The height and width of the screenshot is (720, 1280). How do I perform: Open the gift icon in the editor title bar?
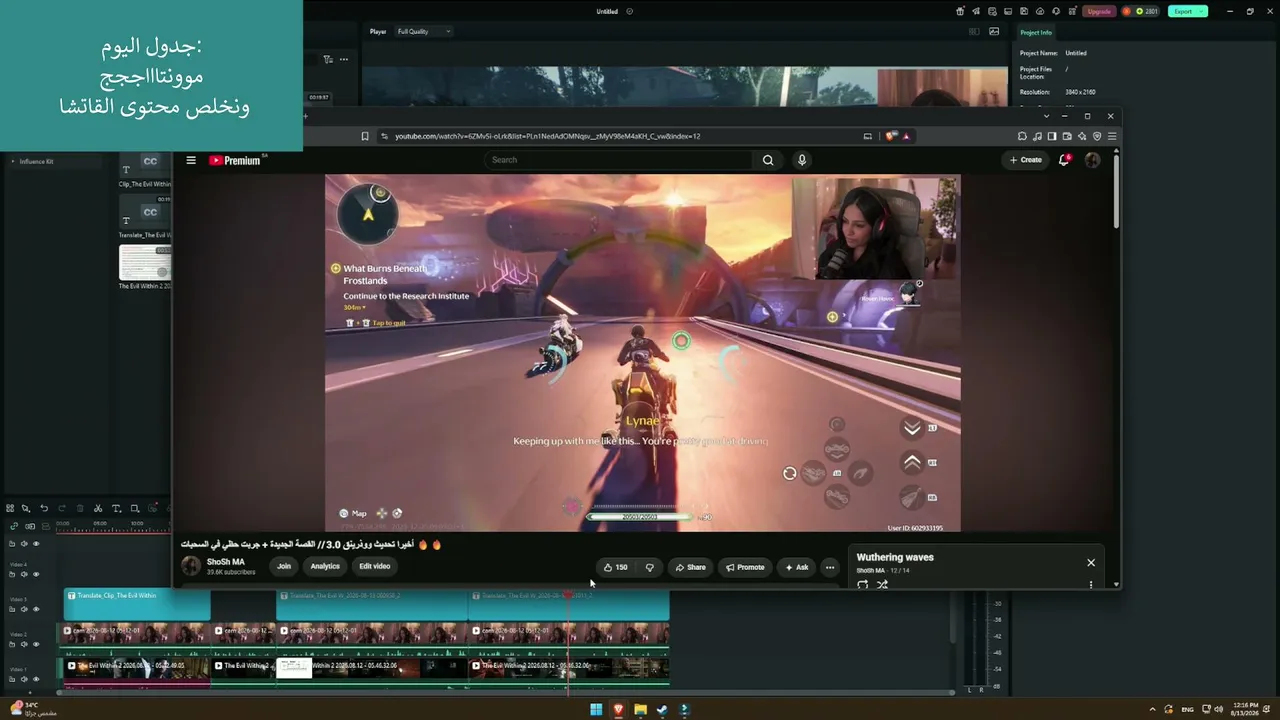960,11
